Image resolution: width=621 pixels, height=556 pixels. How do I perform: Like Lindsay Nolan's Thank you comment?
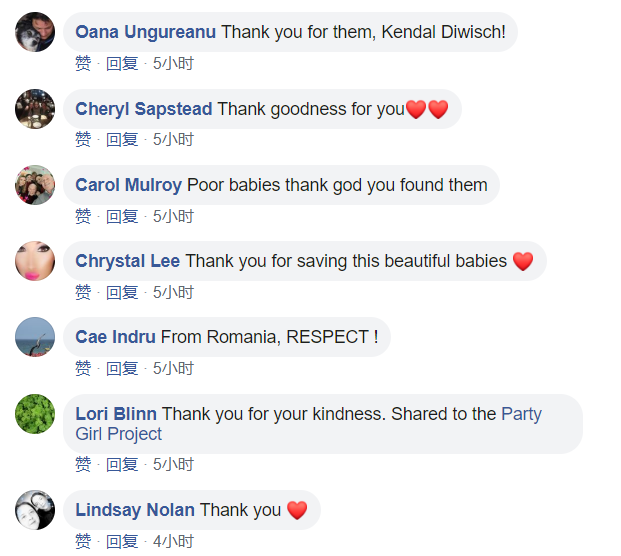[x=83, y=541]
